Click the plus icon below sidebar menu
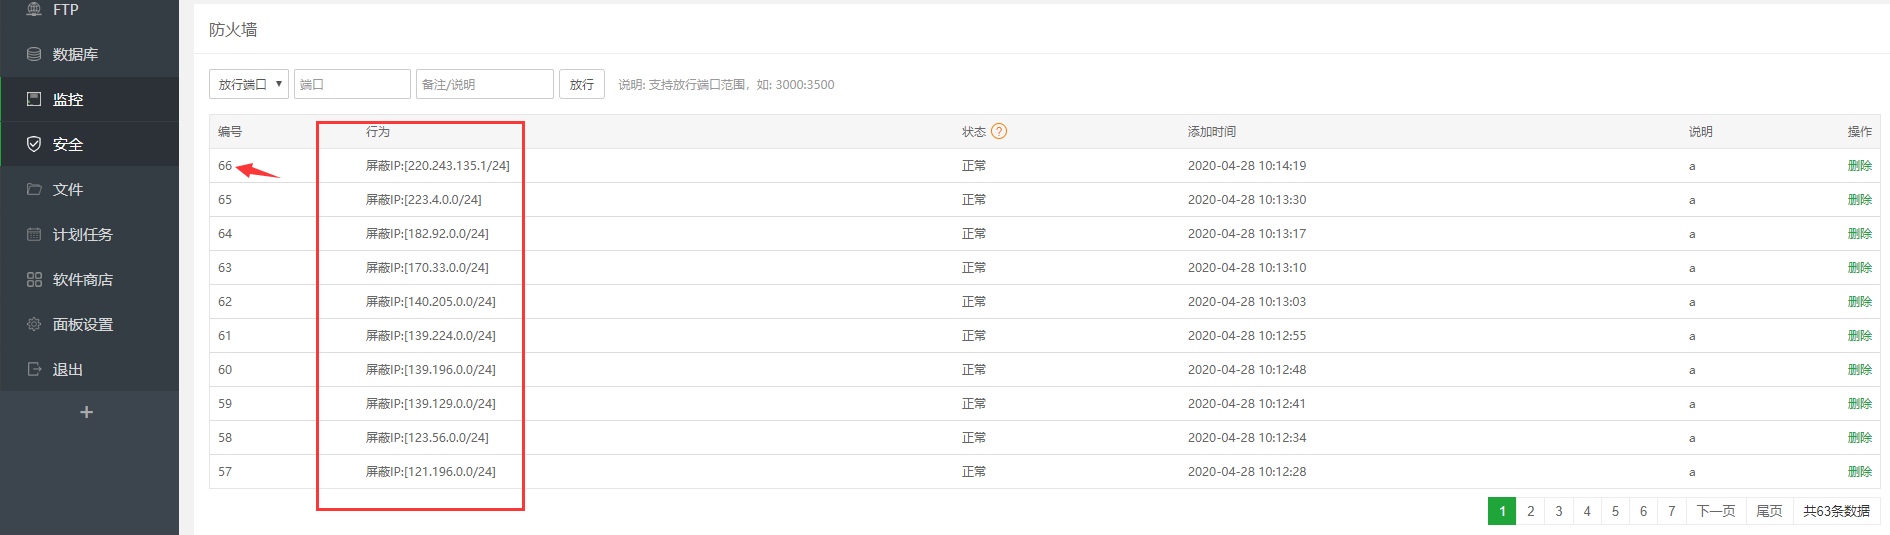 pos(87,412)
